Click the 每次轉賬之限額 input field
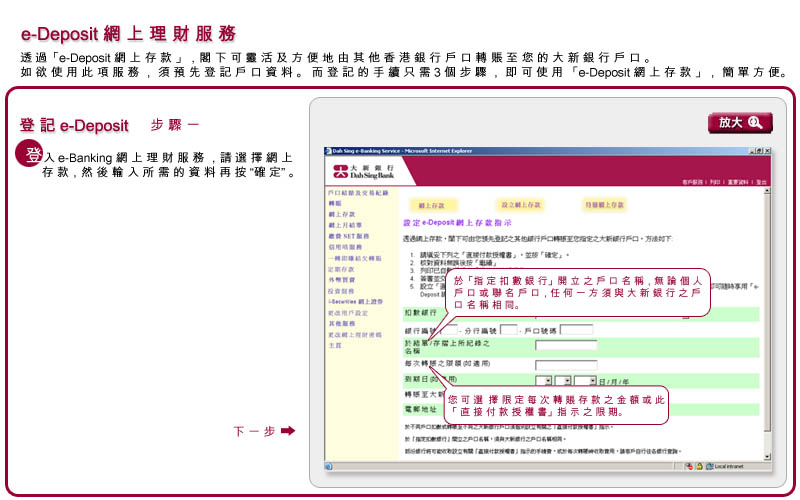This screenshot has width=800, height=500. 566,365
